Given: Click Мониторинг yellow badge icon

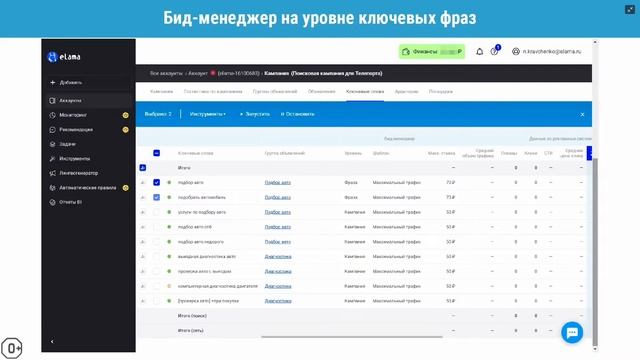Looking at the screenshot, I should click(126, 115).
